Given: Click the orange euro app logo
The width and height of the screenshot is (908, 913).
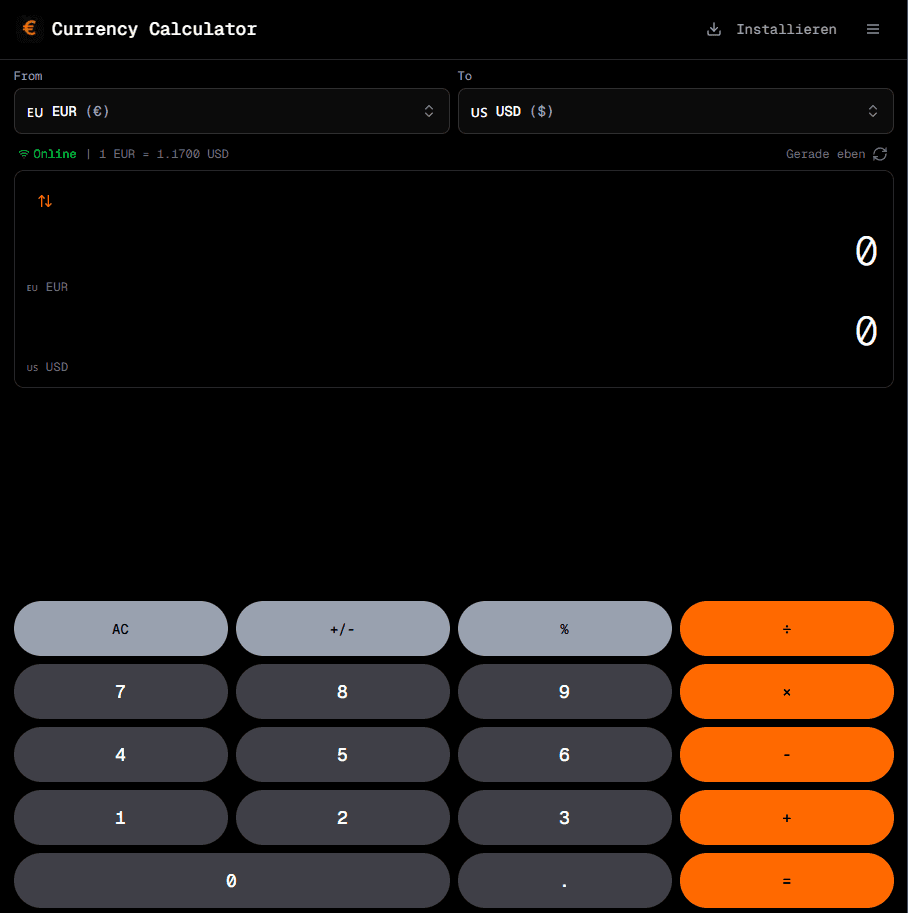Looking at the screenshot, I should click(30, 29).
